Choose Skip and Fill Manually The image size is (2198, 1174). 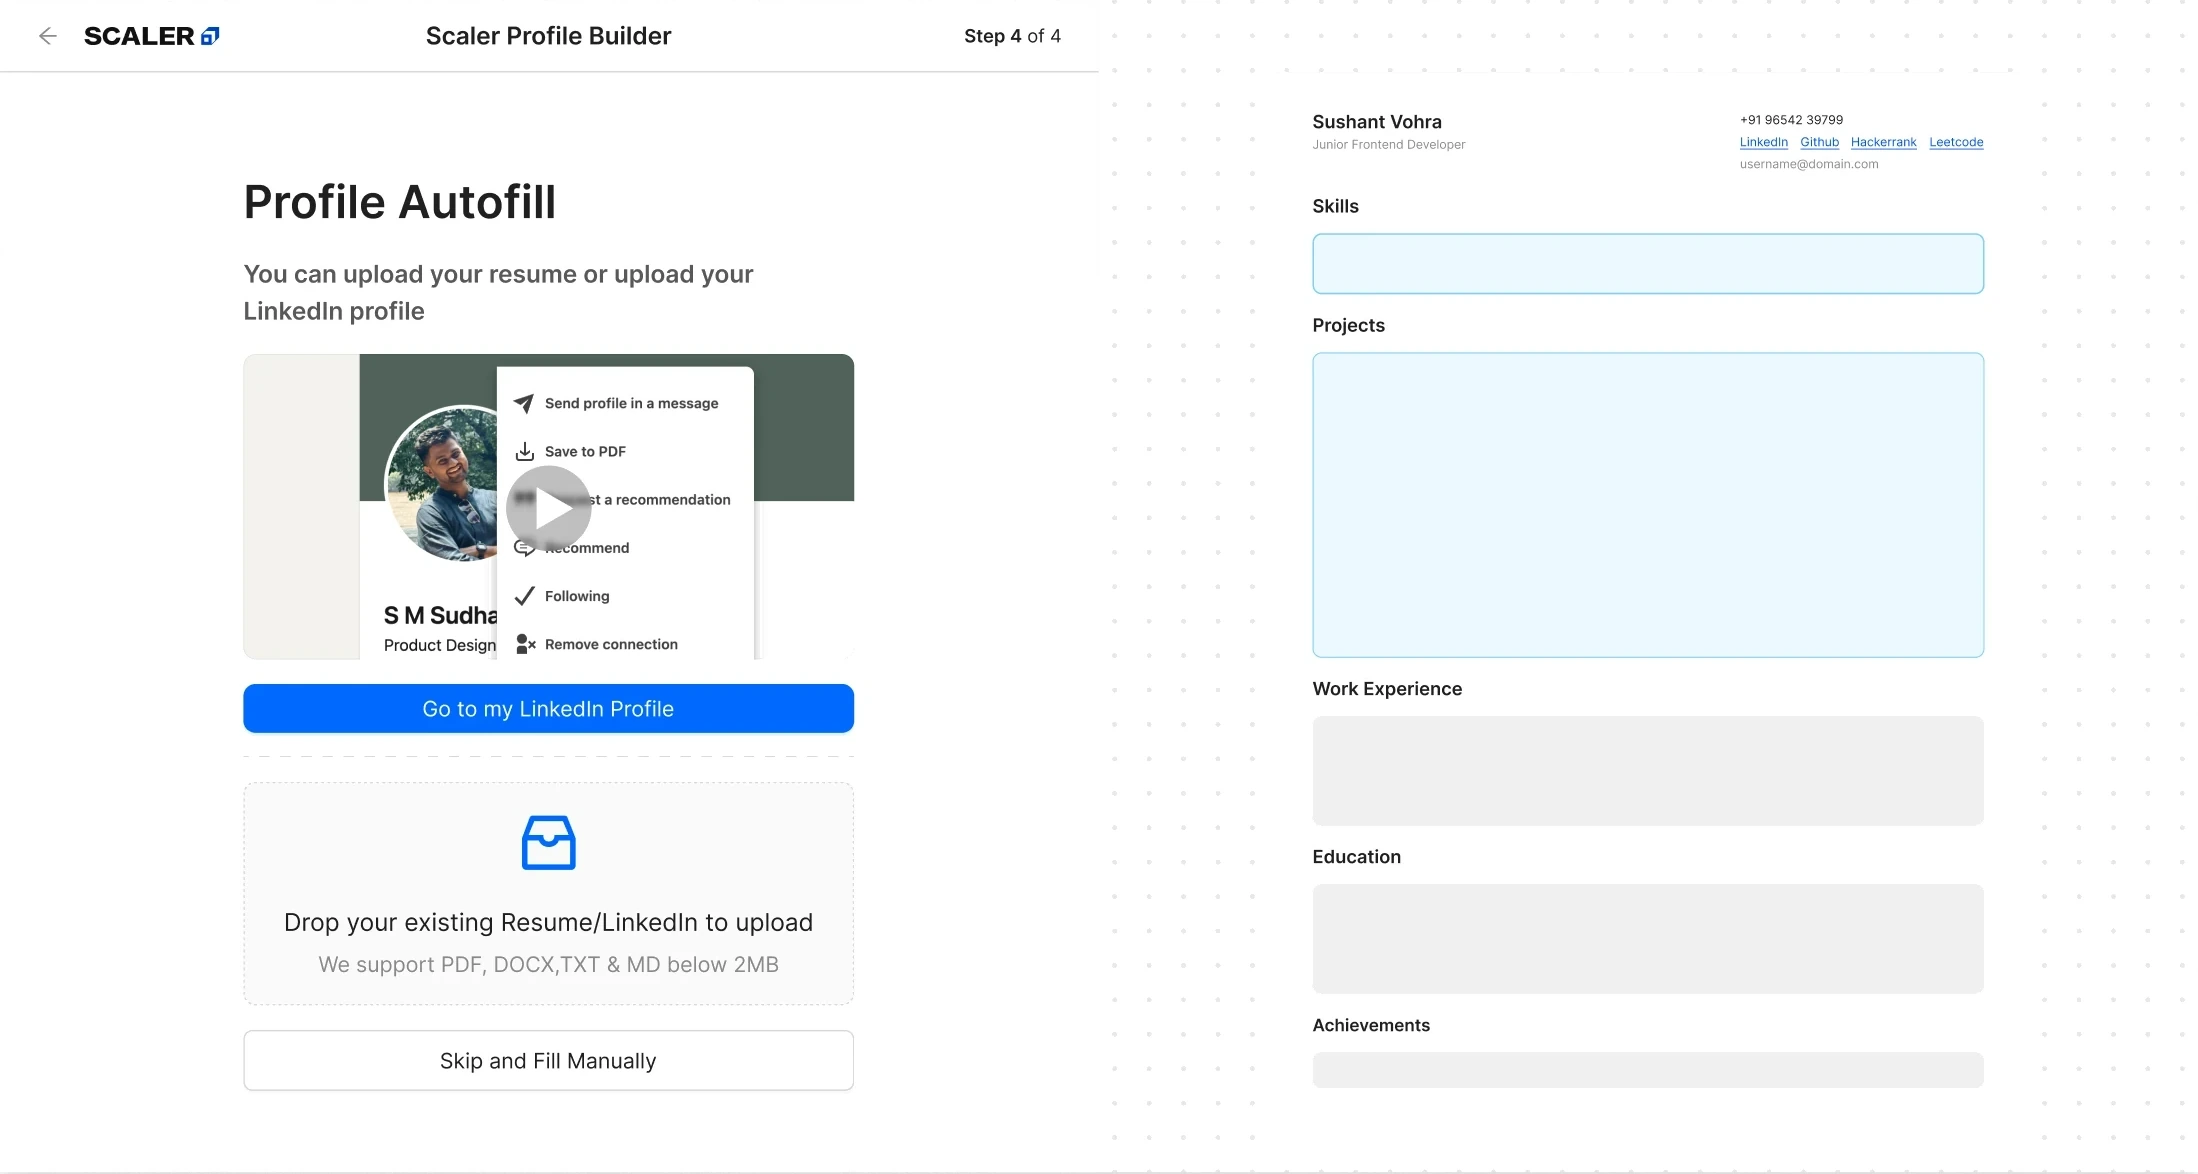(548, 1060)
